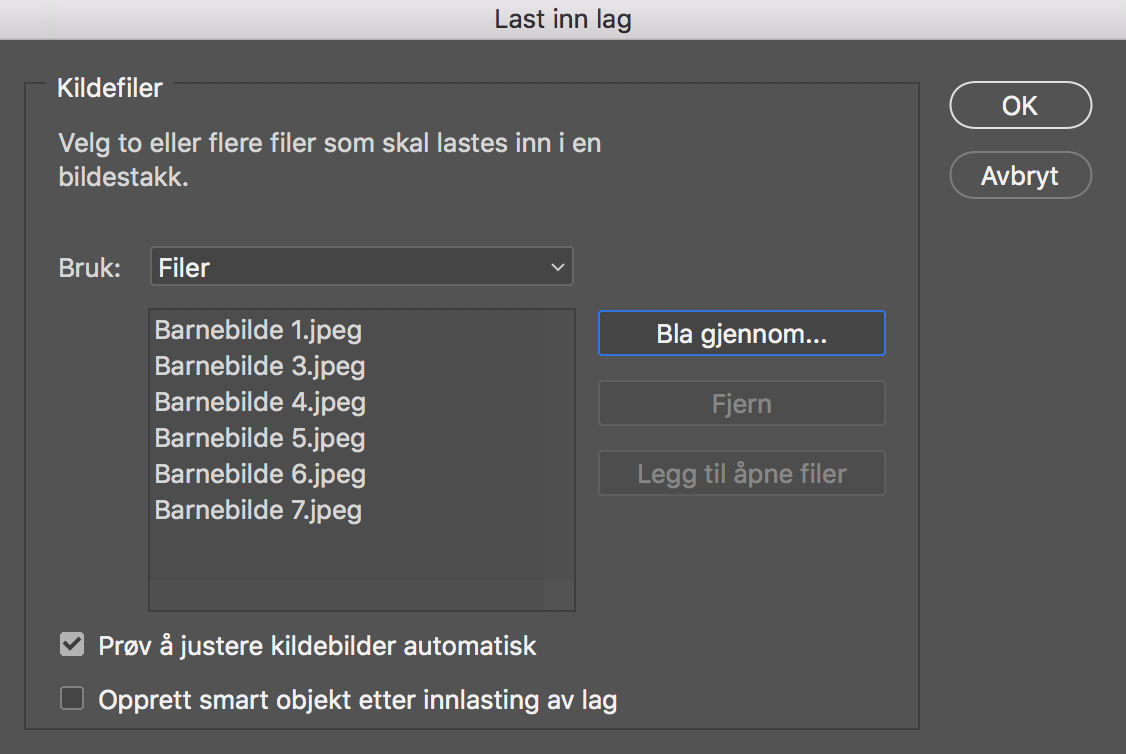Choose the file Barnebilde 4.jpeg

point(260,402)
